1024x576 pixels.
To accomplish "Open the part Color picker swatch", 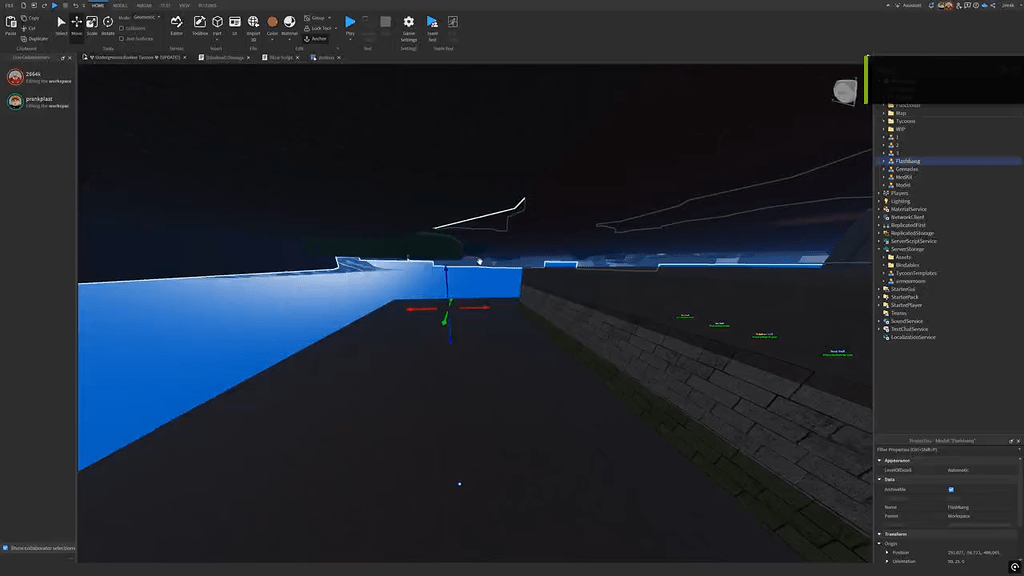I will point(272,22).
